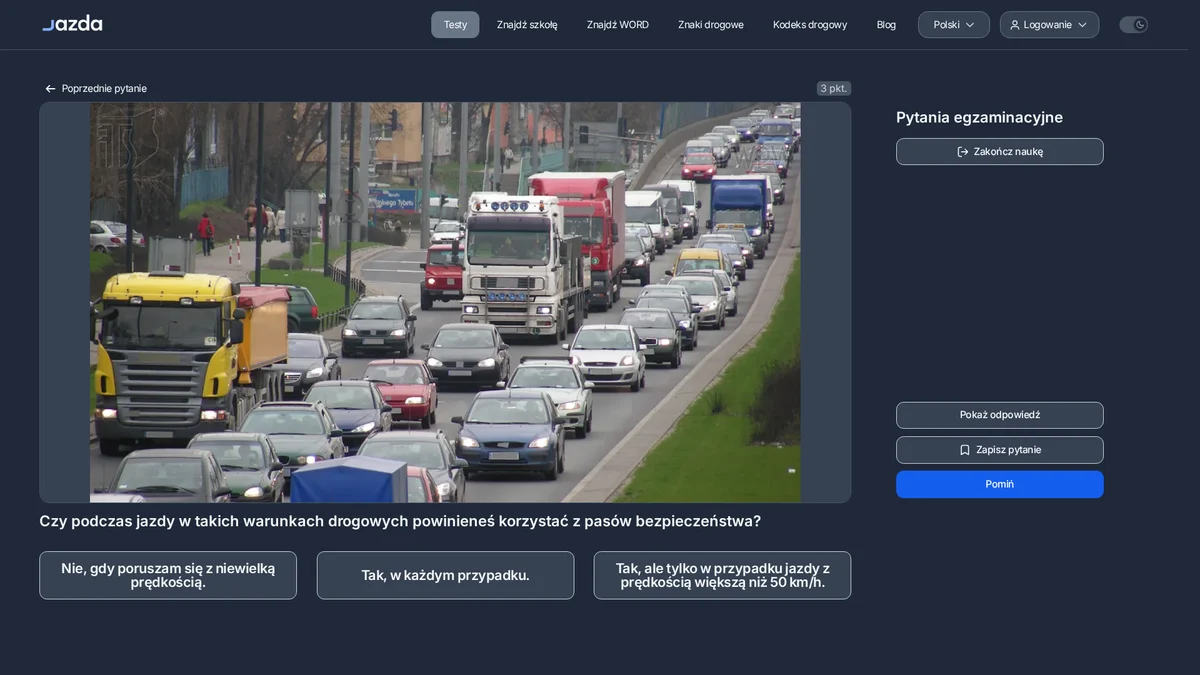The height and width of the screenshot is (675, 1200).
Task: Visit the Blog link
Action: [x=886, y=25]
